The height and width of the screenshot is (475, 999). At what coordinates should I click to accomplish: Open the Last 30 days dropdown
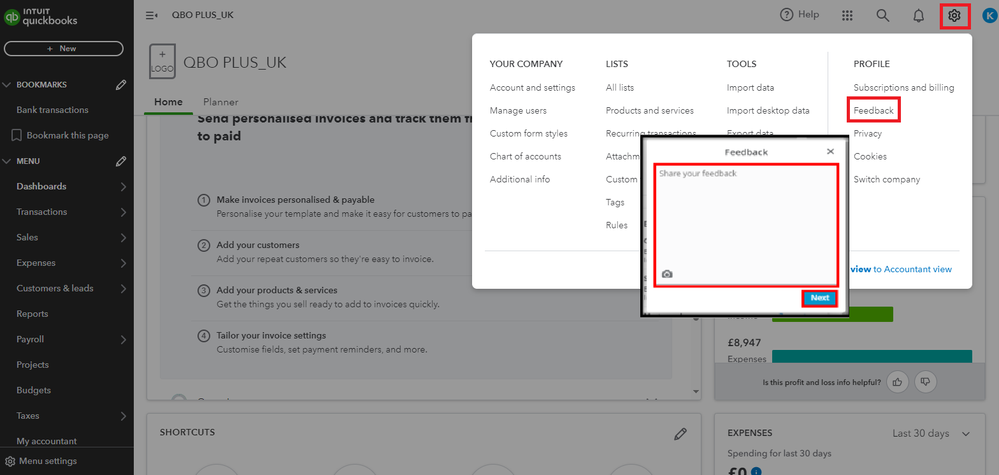(931, 434)
